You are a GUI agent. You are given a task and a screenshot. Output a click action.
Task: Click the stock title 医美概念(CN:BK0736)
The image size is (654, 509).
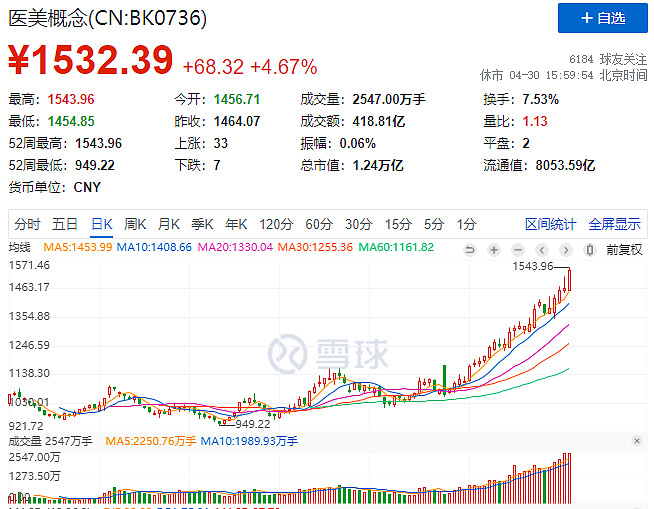pyautogui.click(x=108, y=18)
